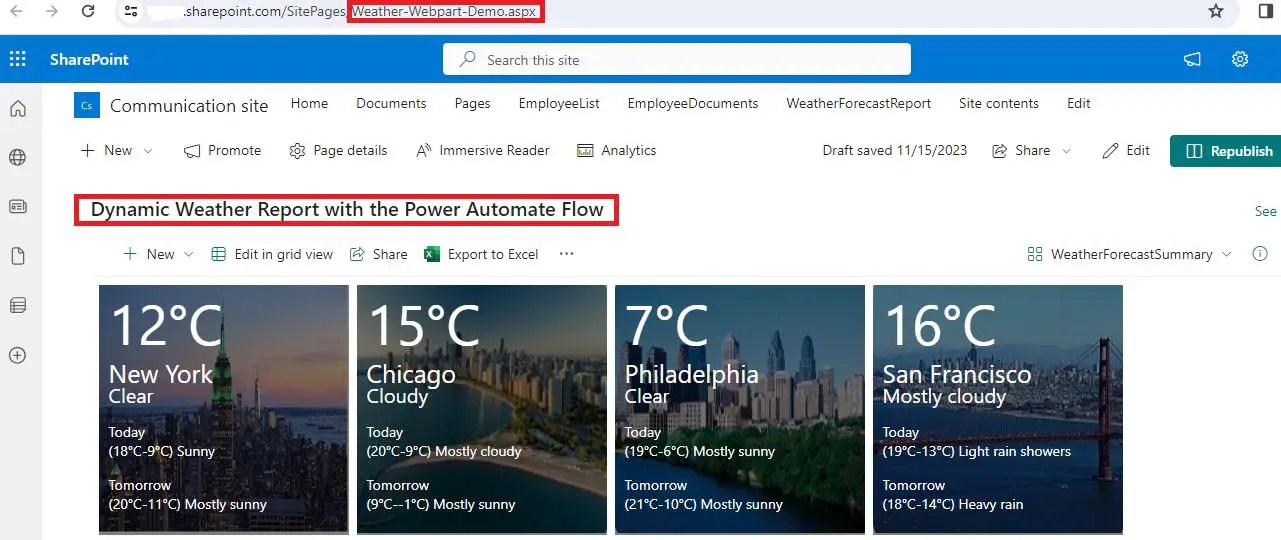The image size is (1281, 540).
Task: Open the list toolbar more options ellipsis
Action: click(x=567, y=254)
